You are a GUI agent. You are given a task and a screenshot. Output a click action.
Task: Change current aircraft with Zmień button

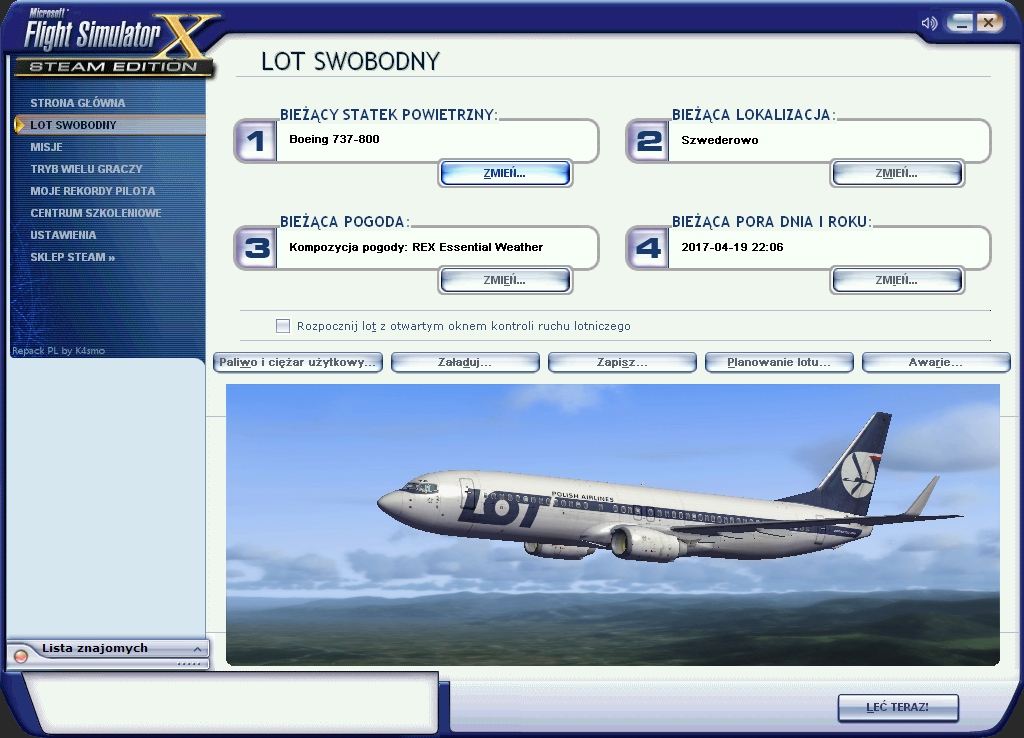pyautogui.click(x=505, y=173)
